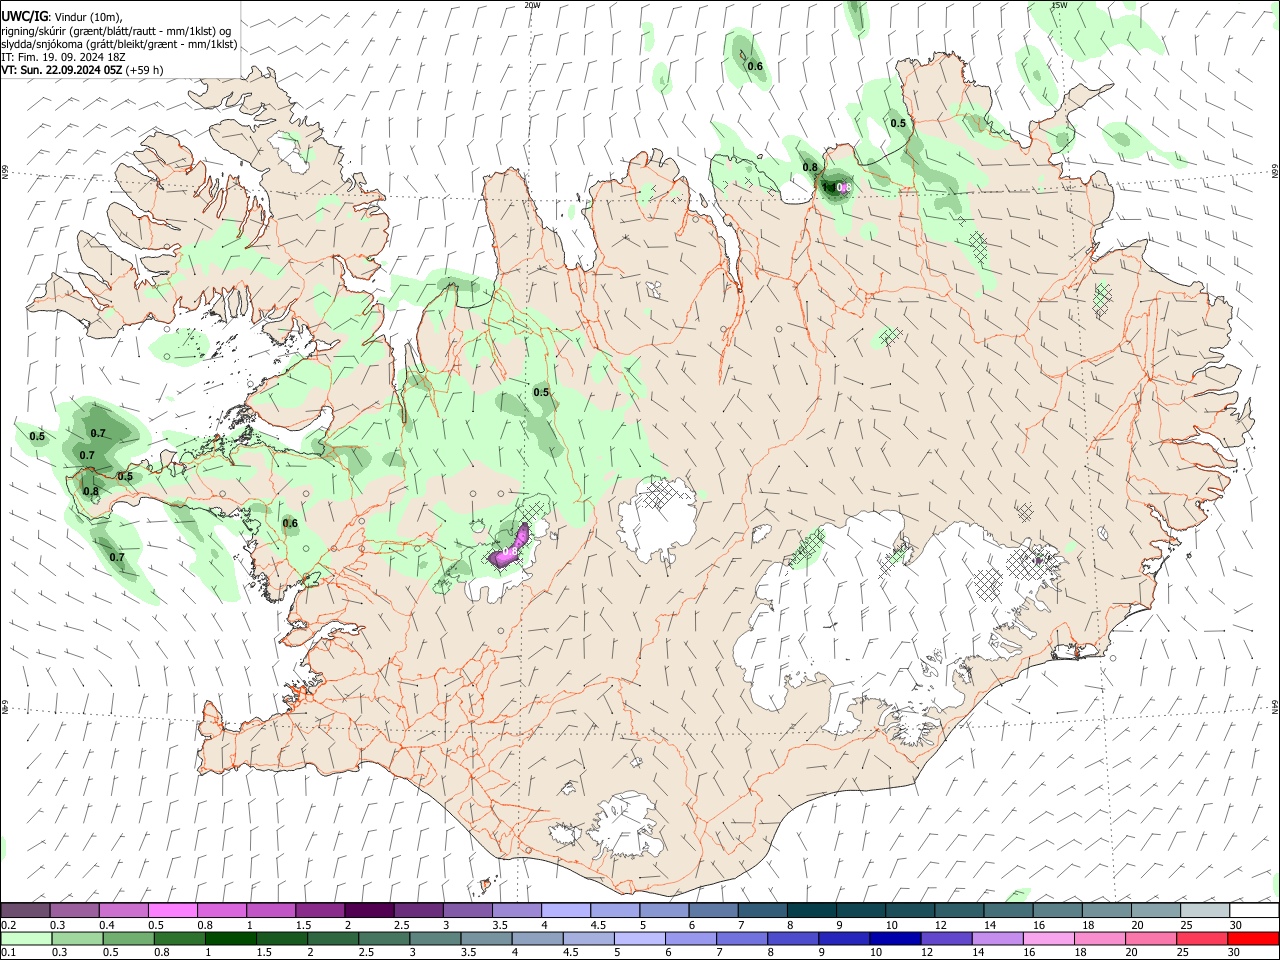Pick the rain legend swatch labeled 0.5
Image resolution: width=1280 pixels, height=960 pixels.
point(128,938)
